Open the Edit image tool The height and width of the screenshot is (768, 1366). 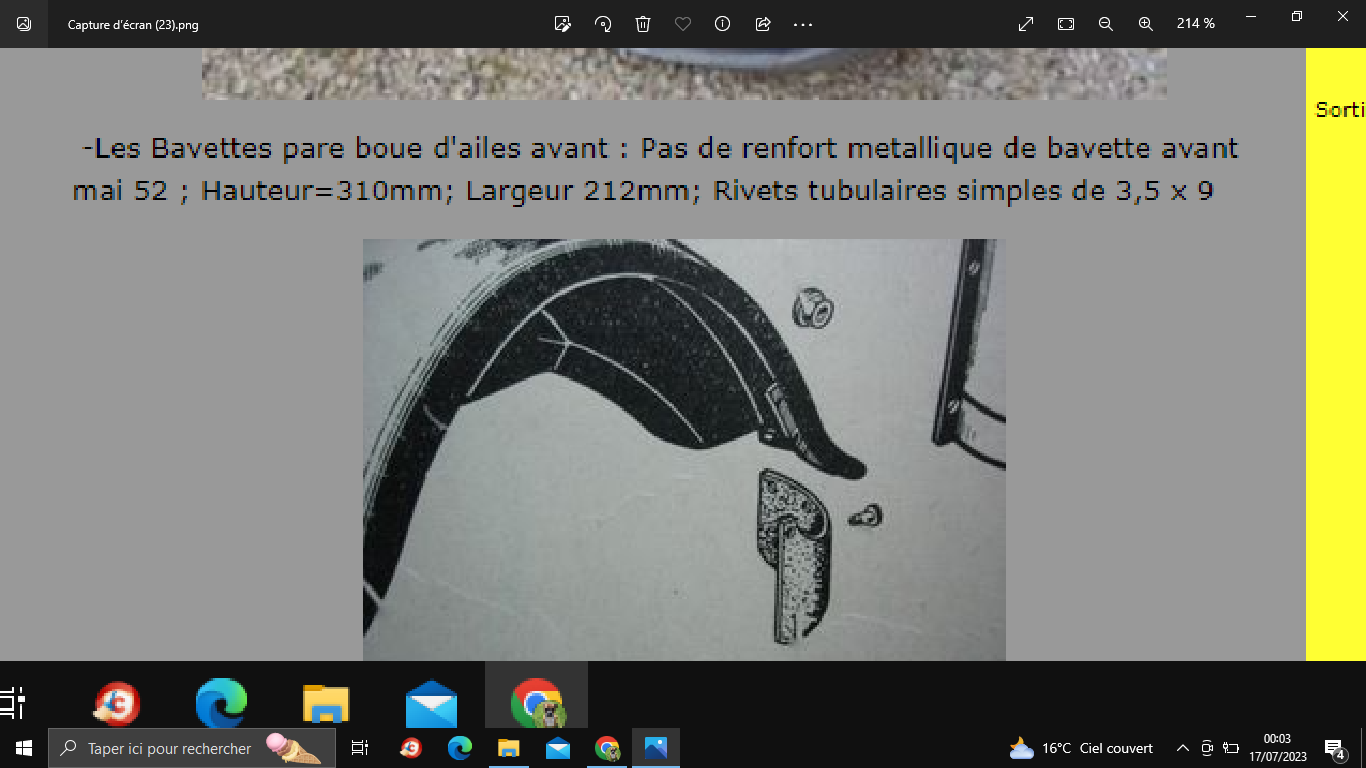point(563,24)
